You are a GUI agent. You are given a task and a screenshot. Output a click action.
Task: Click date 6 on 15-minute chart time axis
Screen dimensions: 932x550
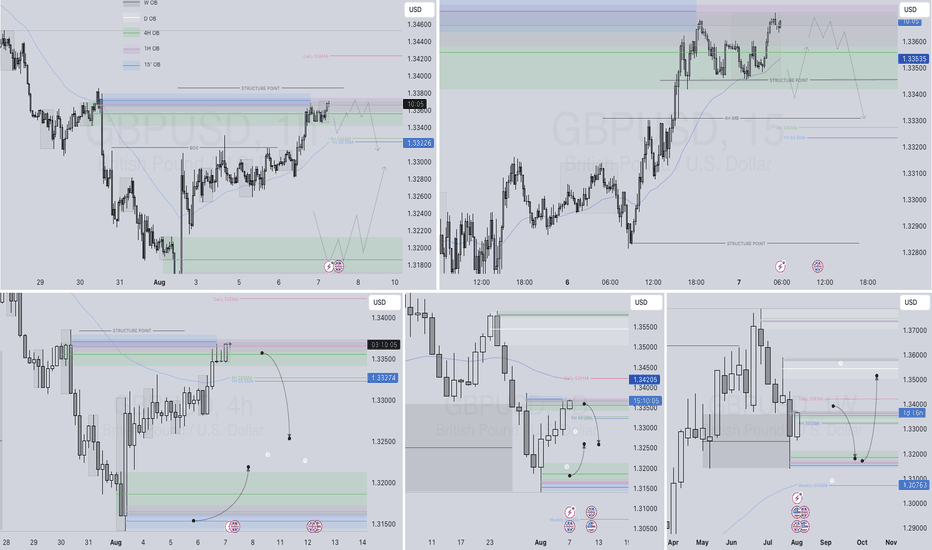(x=567, y=282)
